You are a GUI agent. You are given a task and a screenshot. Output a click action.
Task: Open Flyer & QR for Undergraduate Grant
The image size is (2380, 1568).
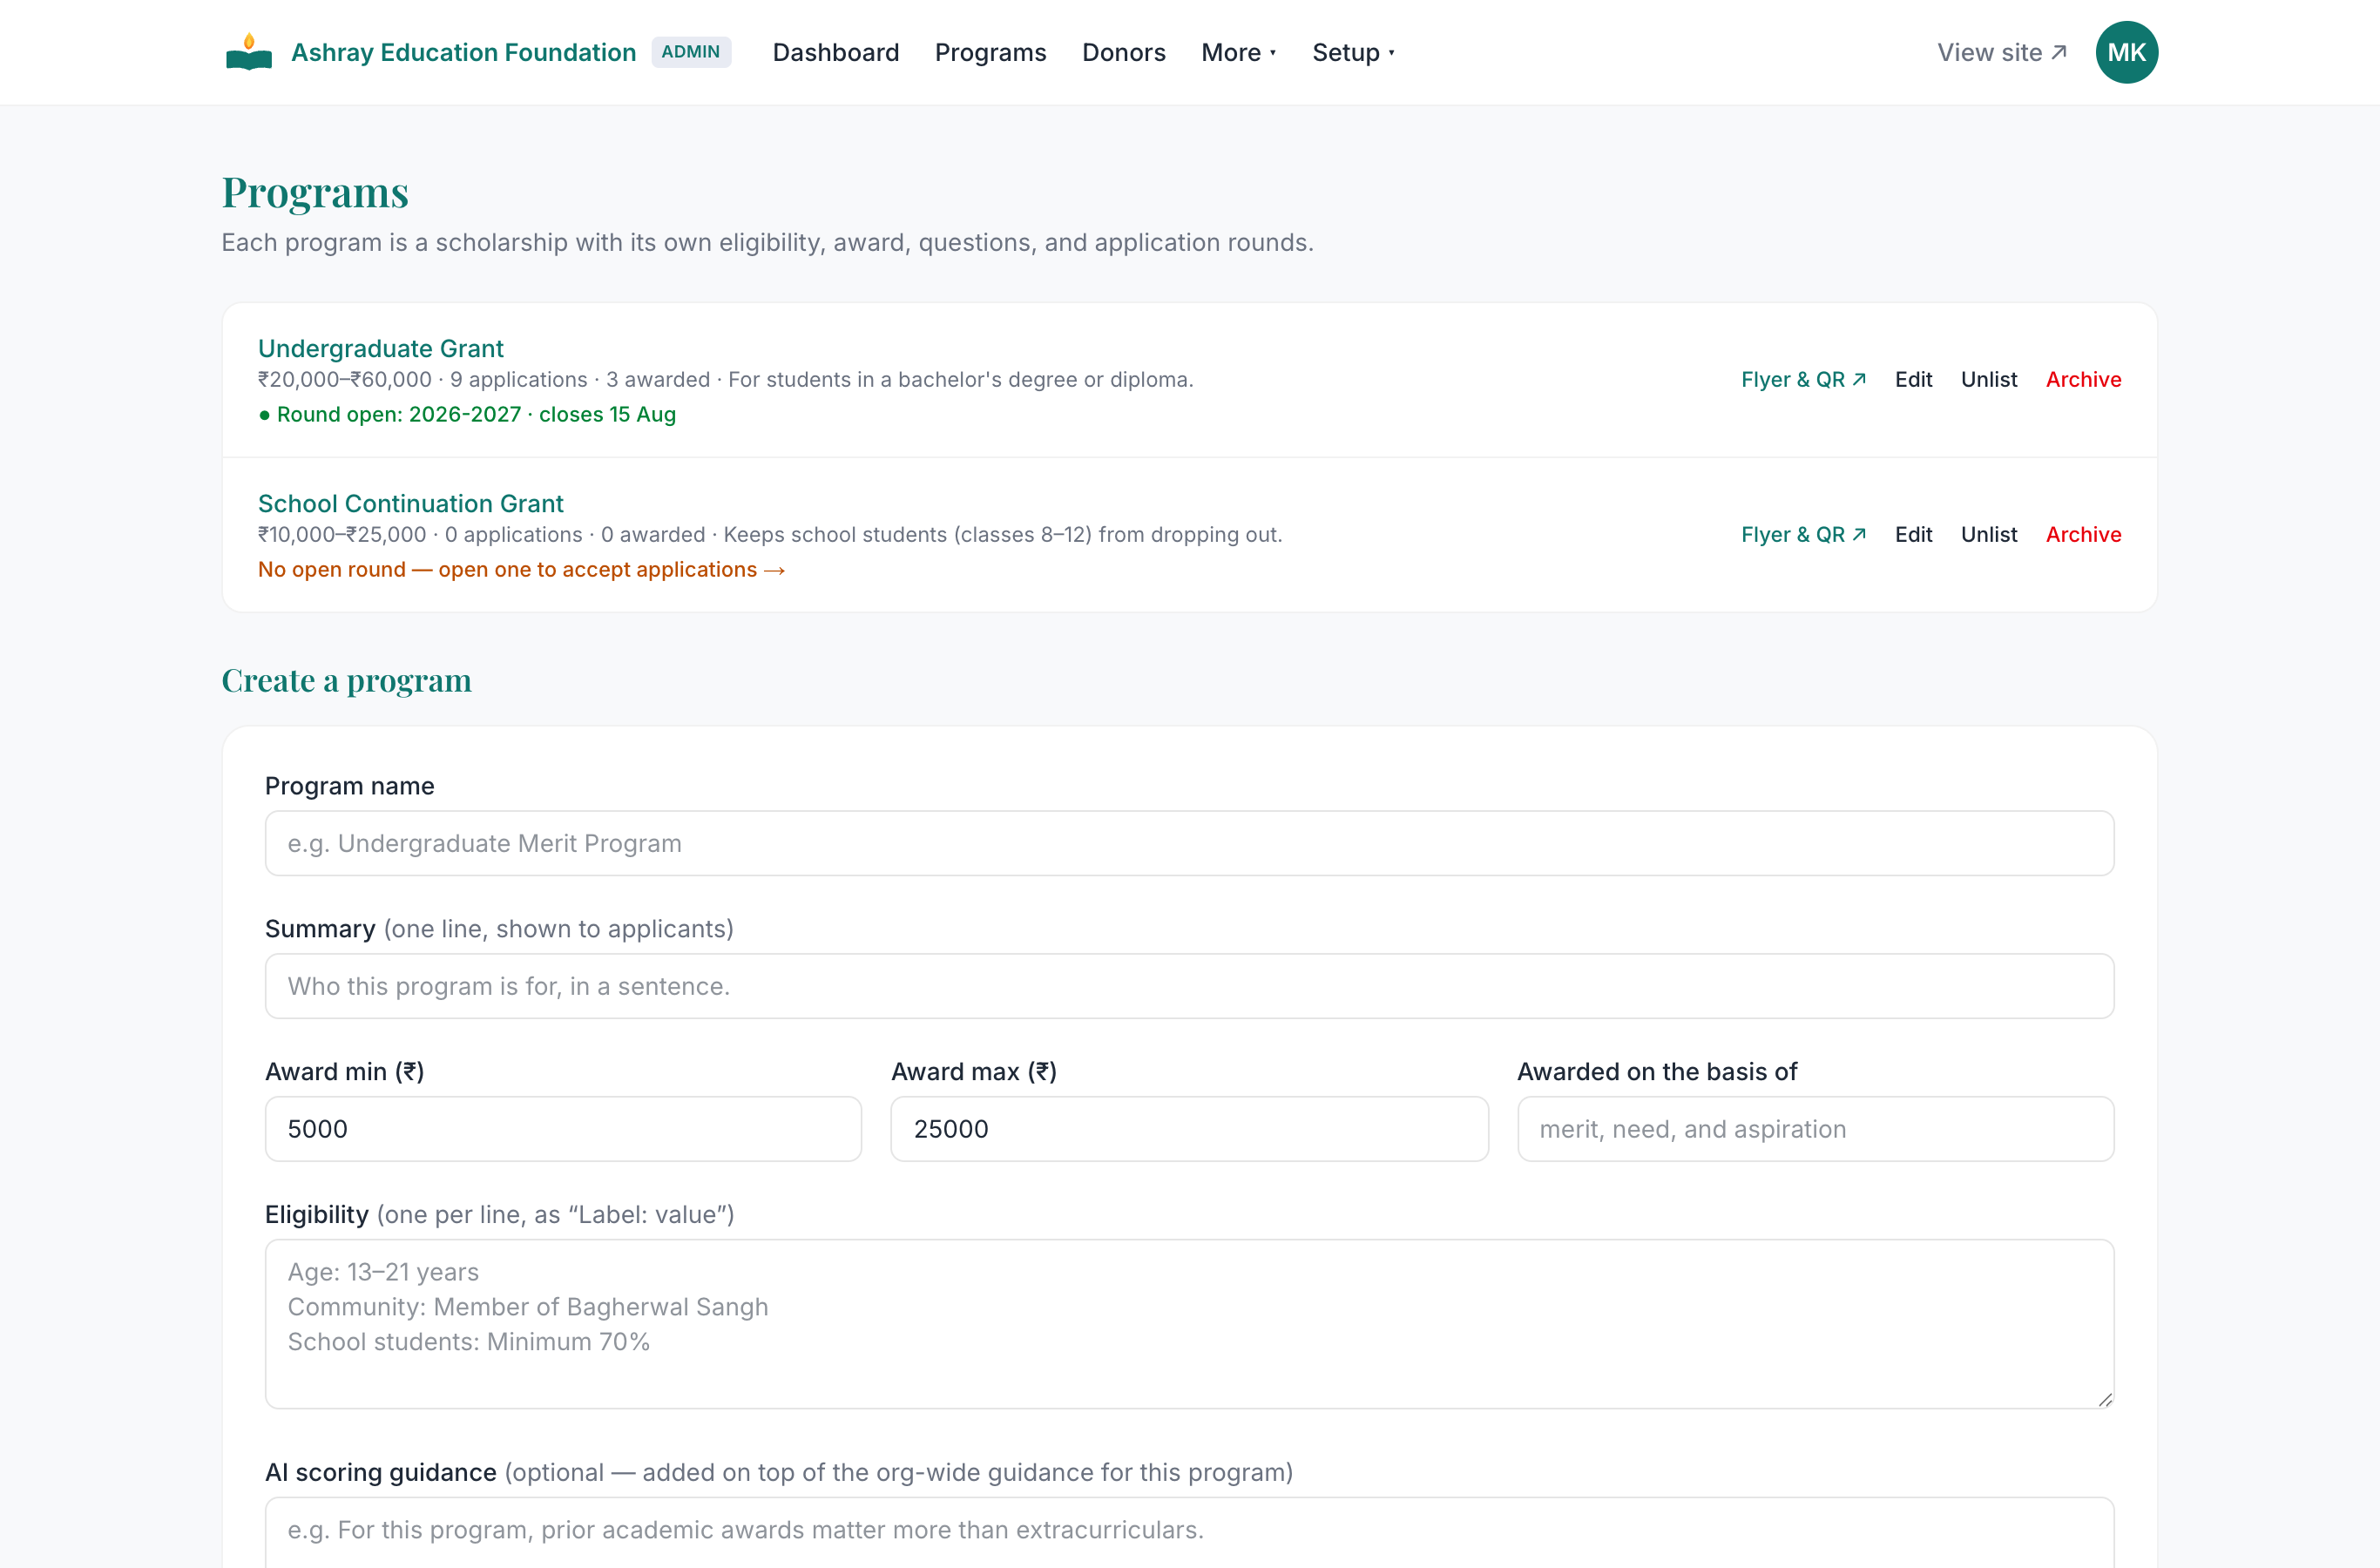1803,379
